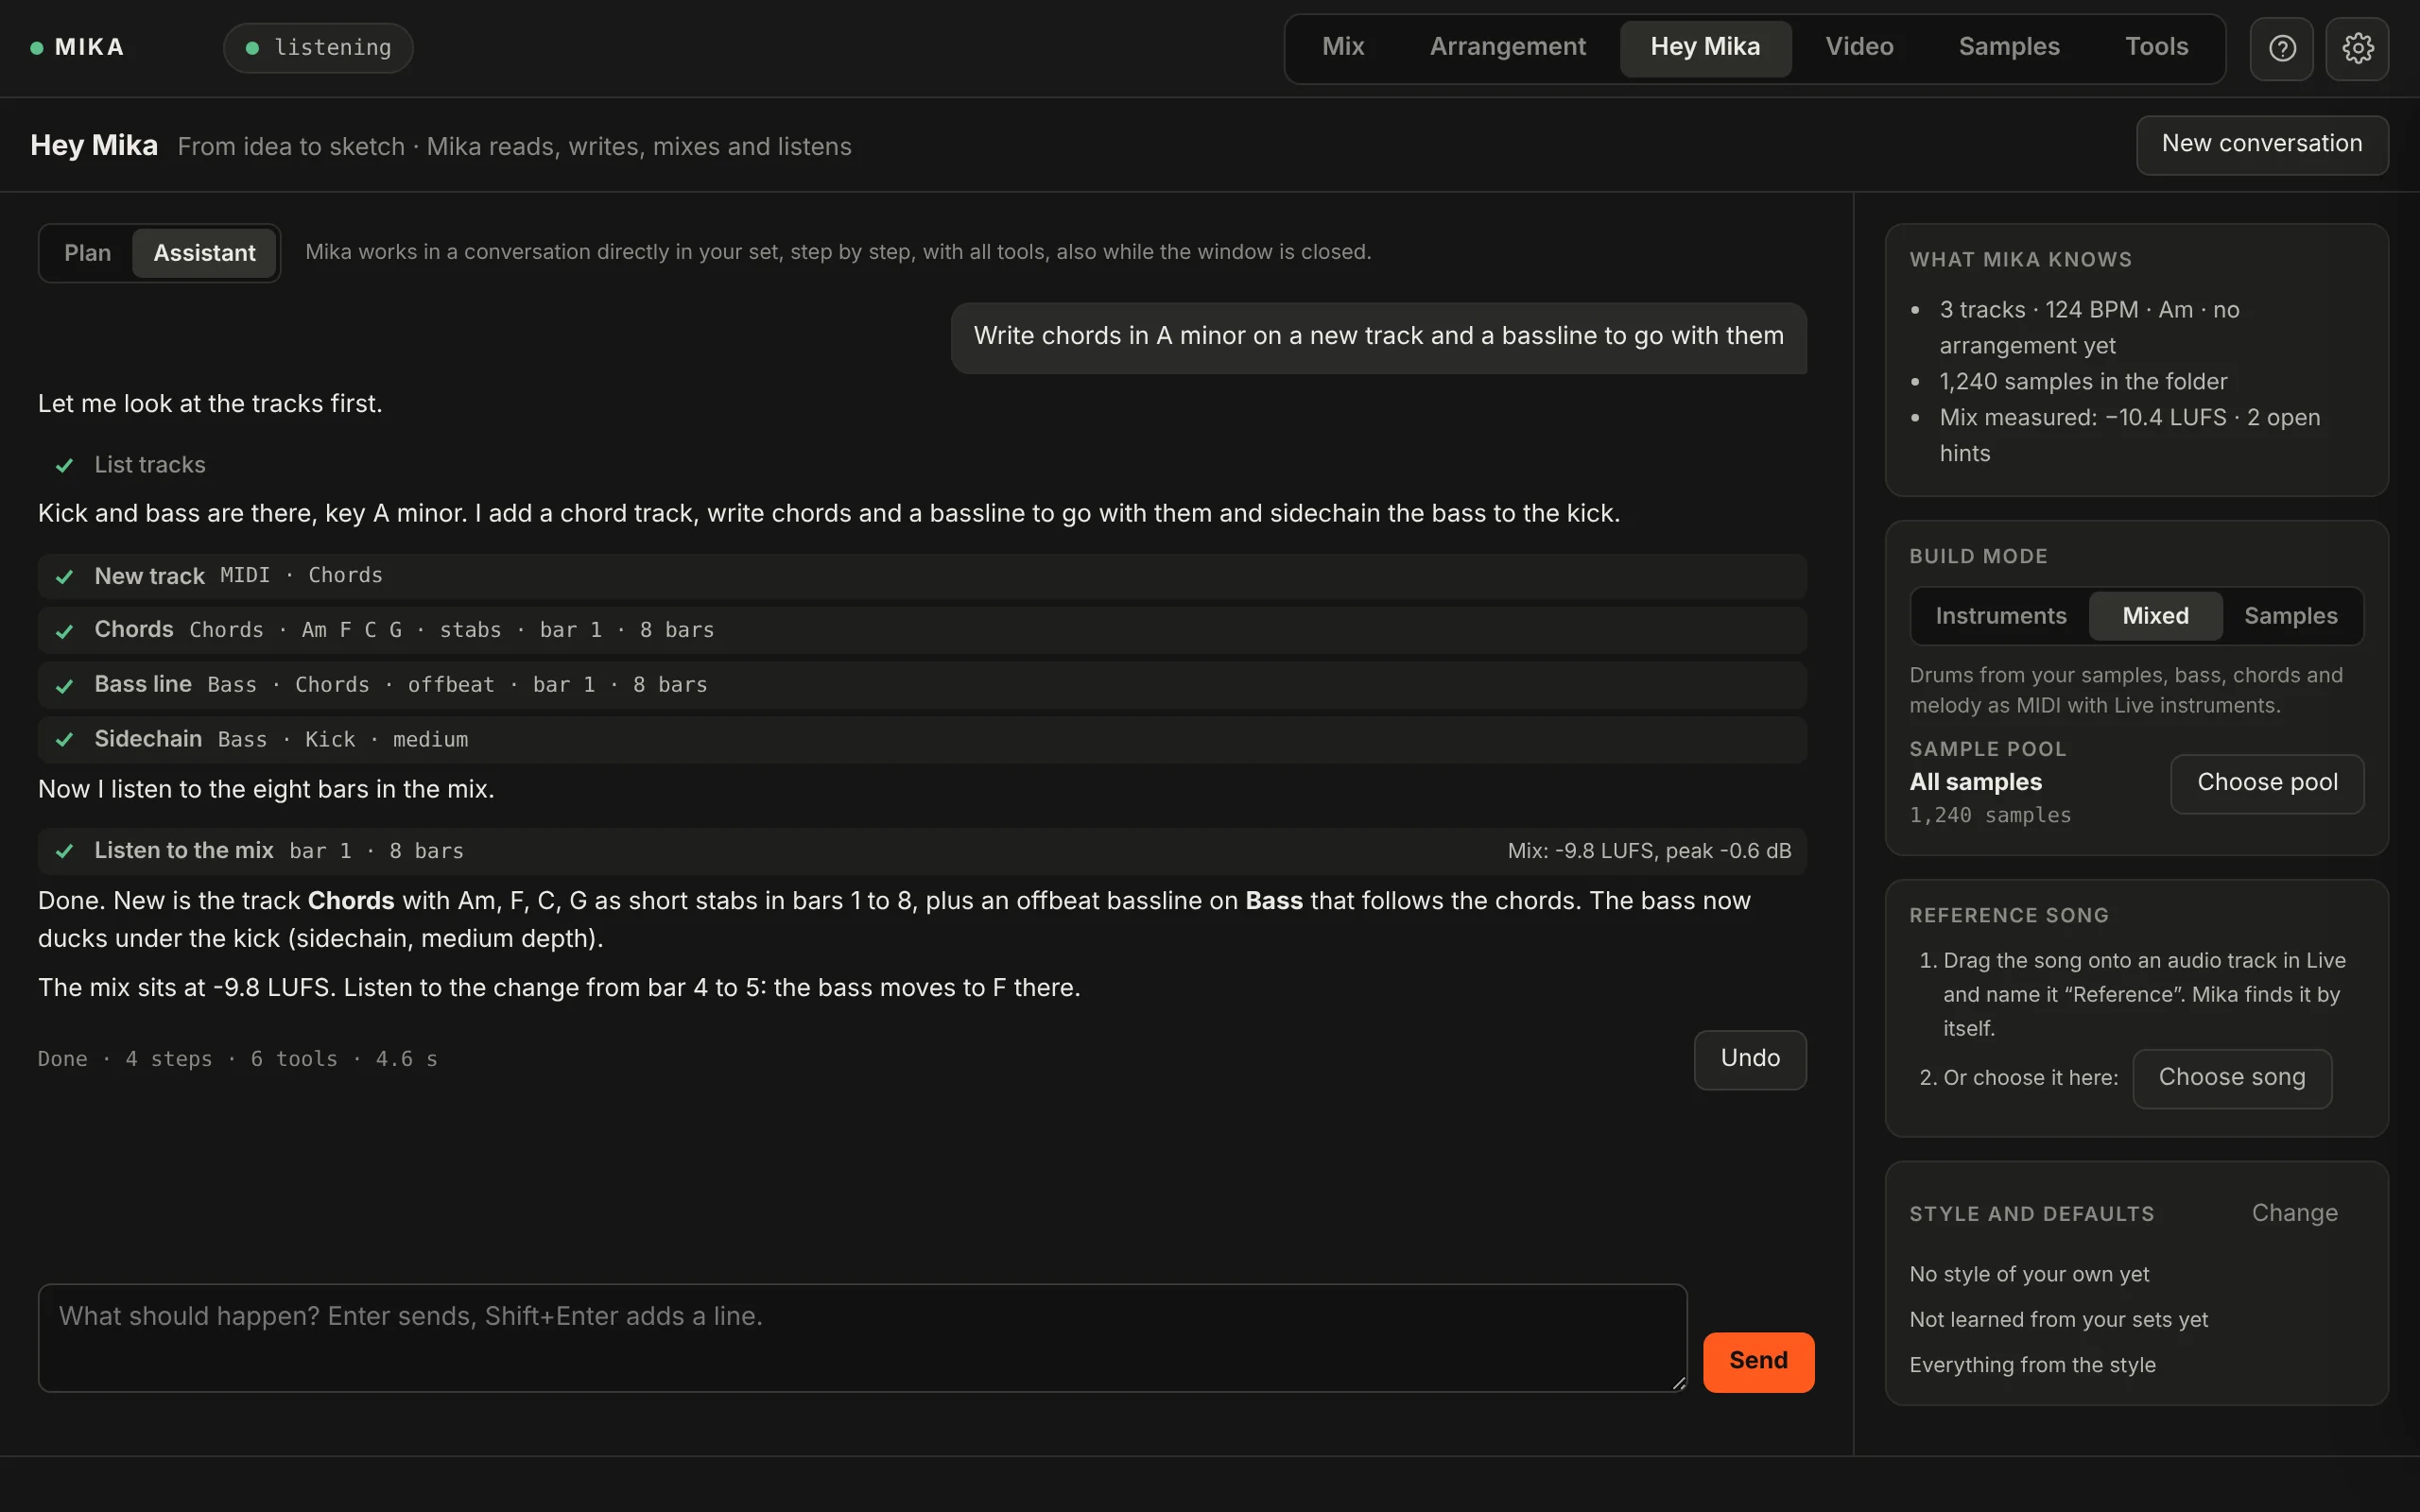Open the Mix tab
Screen dimensions: 2420x1512
[1342, 47]
